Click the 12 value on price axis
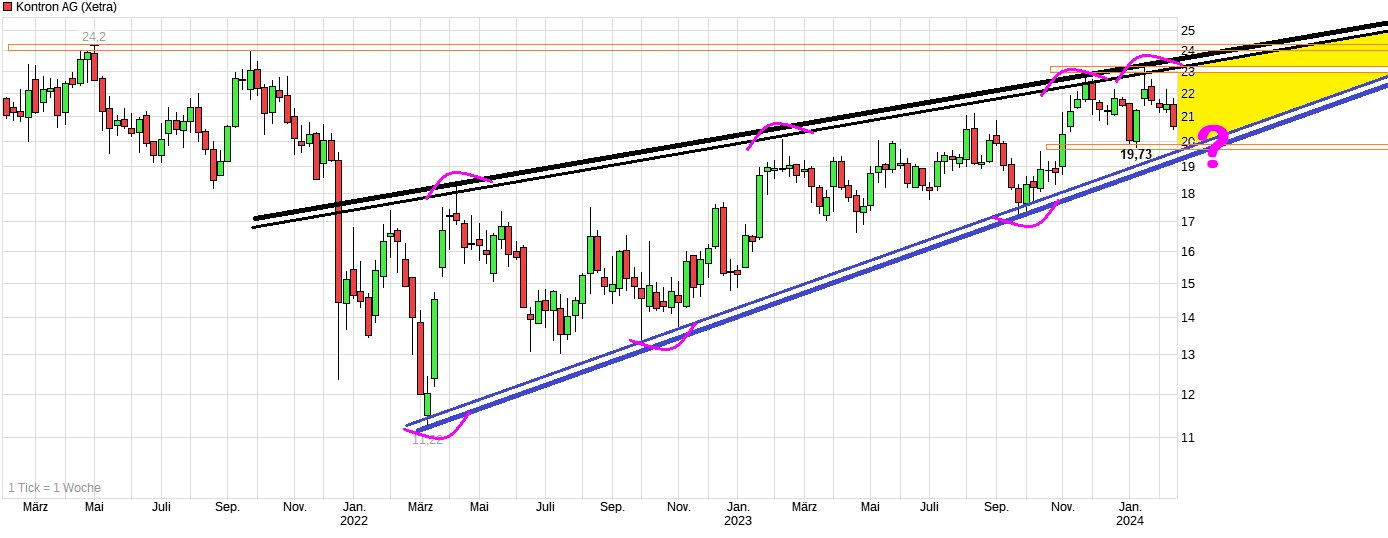Image resolution: width=1388 pixels, height=538 pixels. (x=1188, y=394)
